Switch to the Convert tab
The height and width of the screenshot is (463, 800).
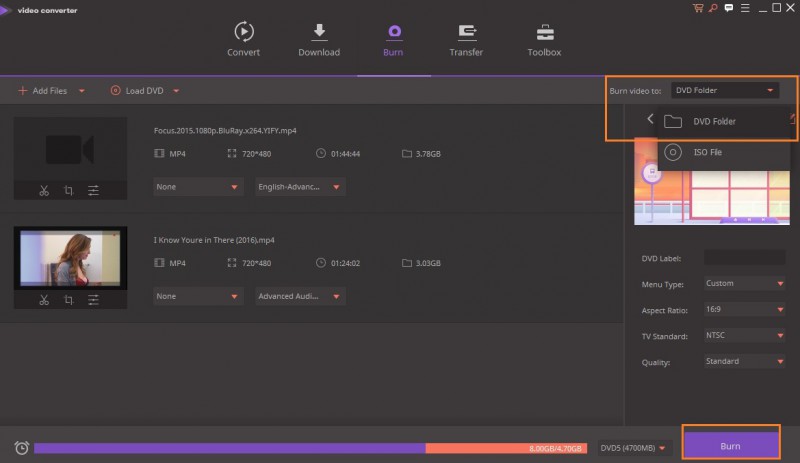(243, 40)
